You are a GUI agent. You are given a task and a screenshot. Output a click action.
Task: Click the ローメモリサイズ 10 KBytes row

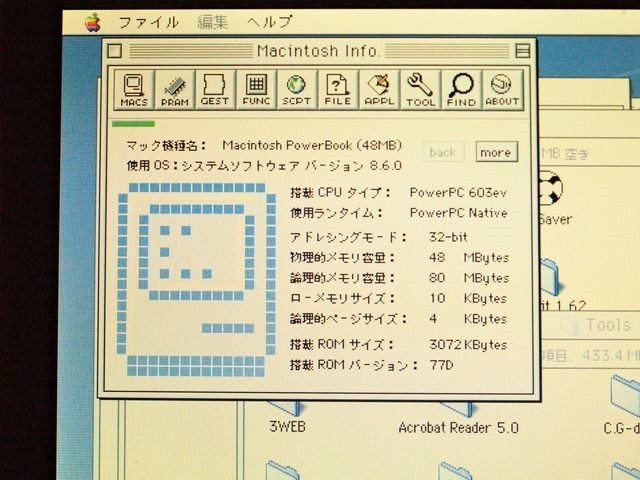click(398, 298)
